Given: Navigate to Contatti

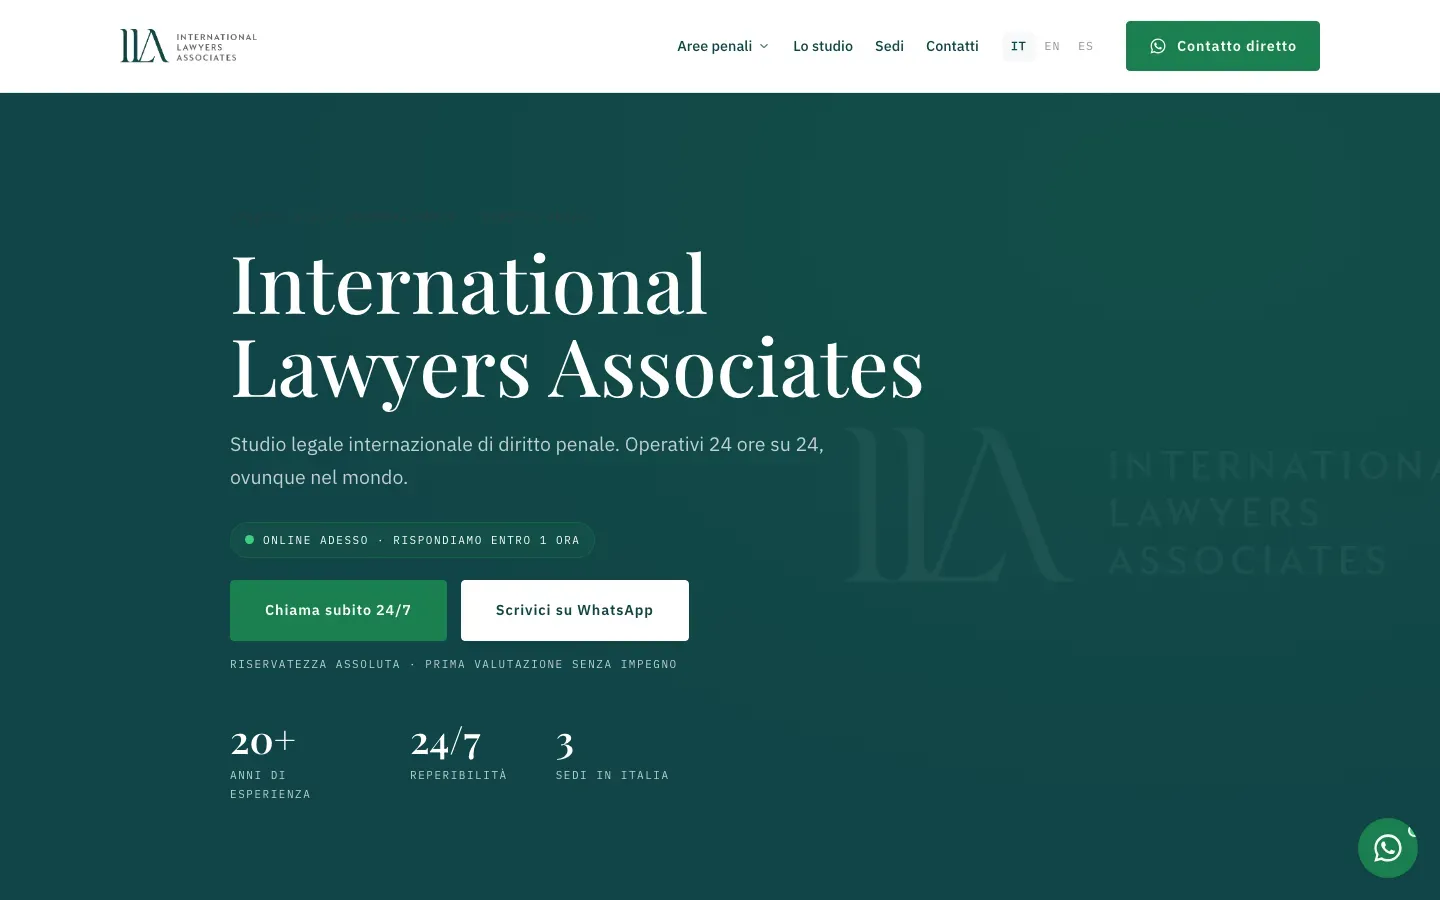Looking at the screenshot, I should tap(952, 46).
